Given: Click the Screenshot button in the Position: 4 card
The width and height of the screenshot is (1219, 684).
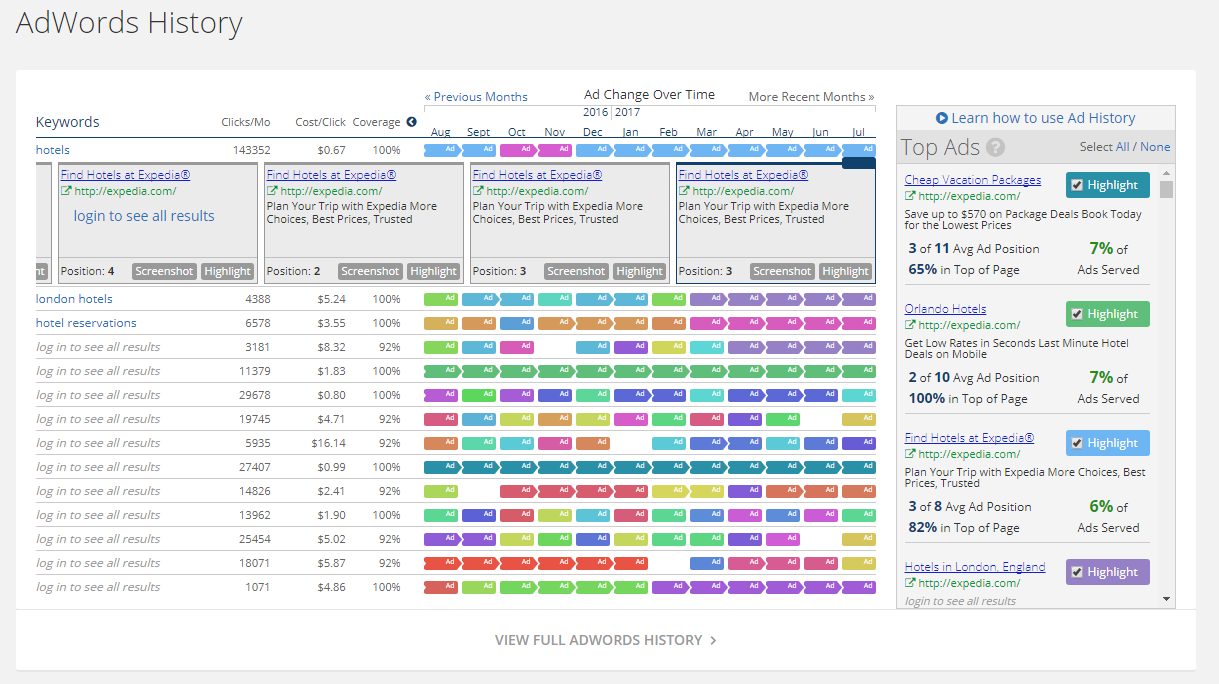Looking at the screenshot, I should (164, 271).
